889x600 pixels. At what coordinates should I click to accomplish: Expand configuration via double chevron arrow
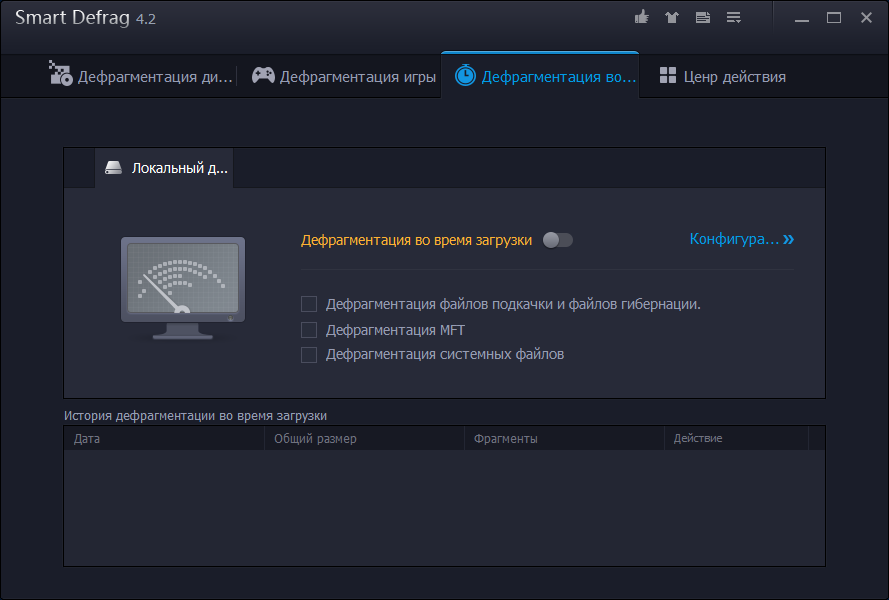789,240
